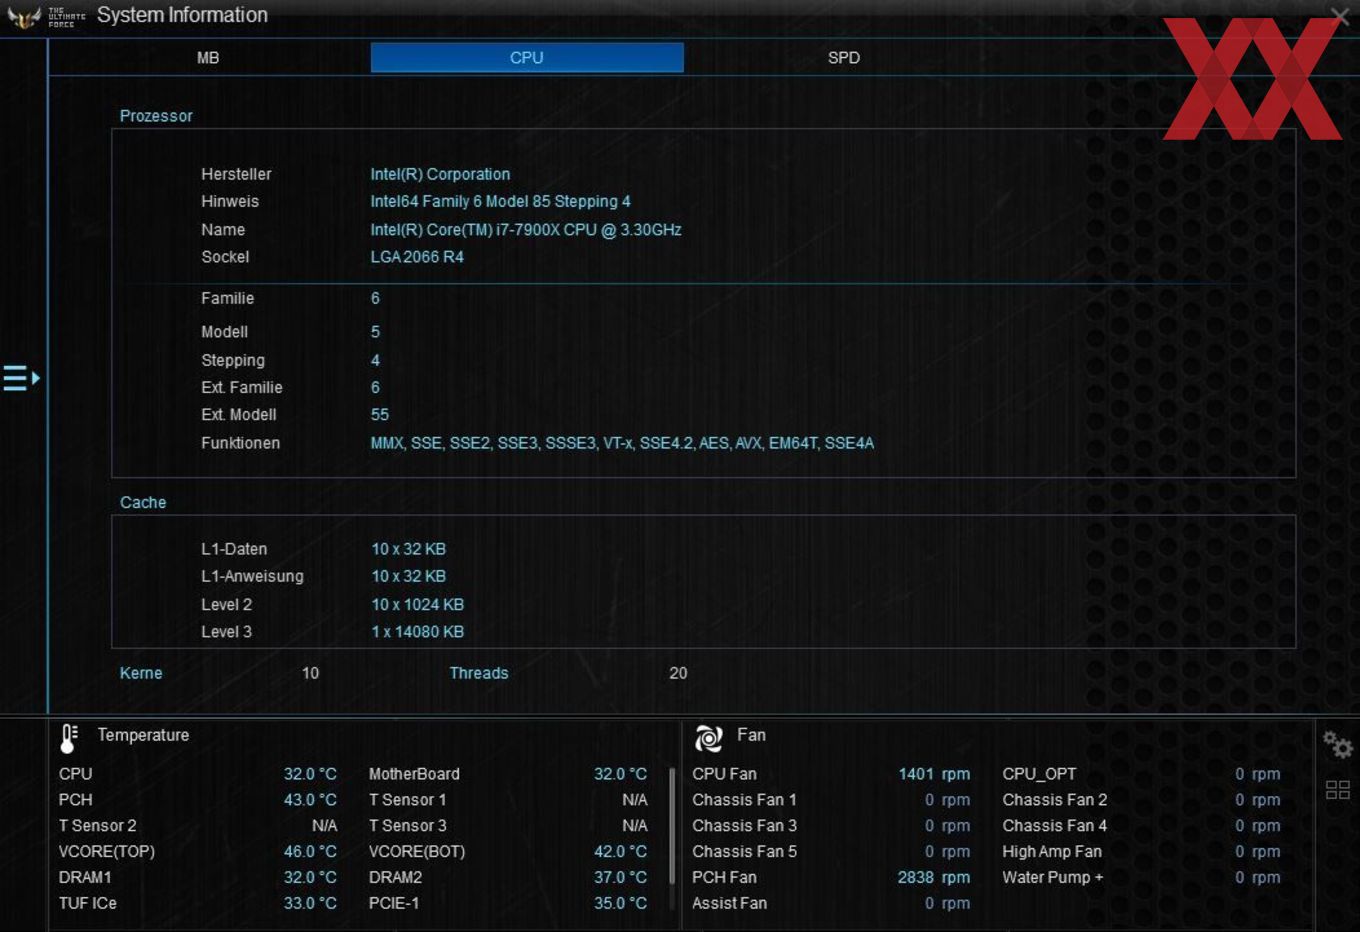
Task: Click the Water Pump + label
Action: [1053, 877]
